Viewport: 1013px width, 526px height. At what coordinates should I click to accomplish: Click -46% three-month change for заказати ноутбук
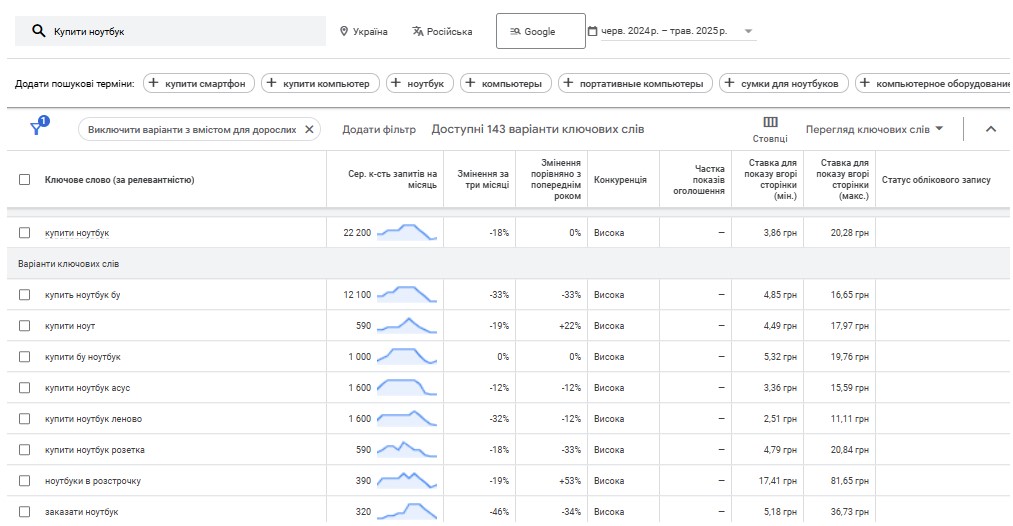[499, 512]
